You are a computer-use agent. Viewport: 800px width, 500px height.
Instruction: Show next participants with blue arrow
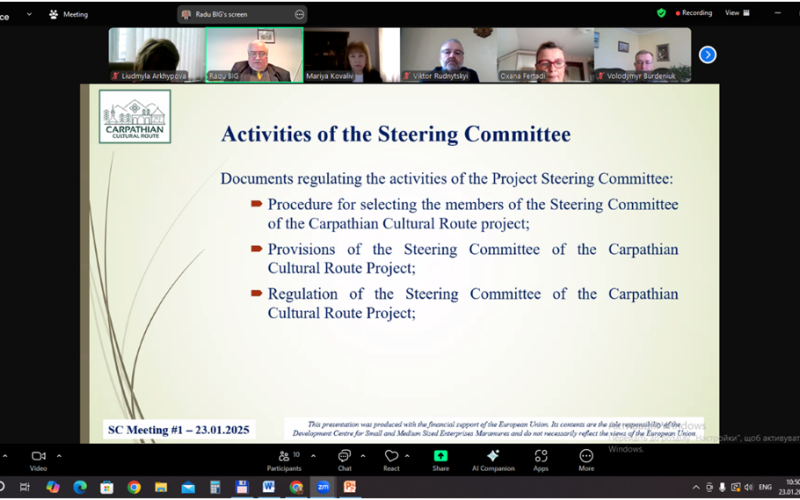[x=707, y=55]
